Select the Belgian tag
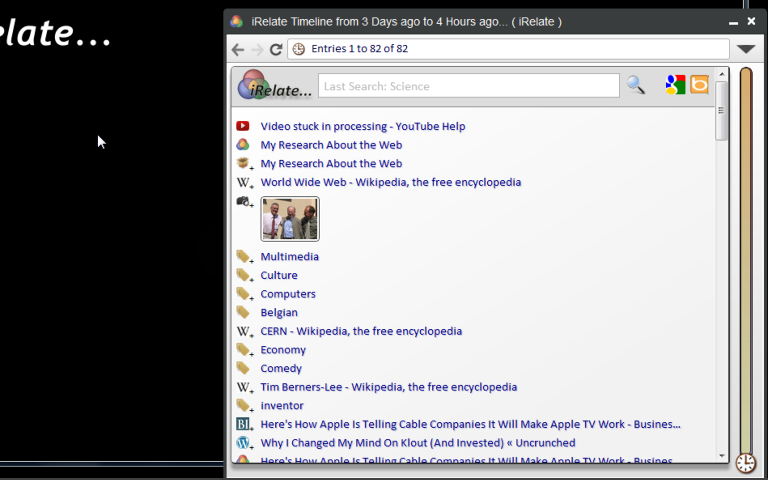 pyautogui.click(x=279, y=312)
